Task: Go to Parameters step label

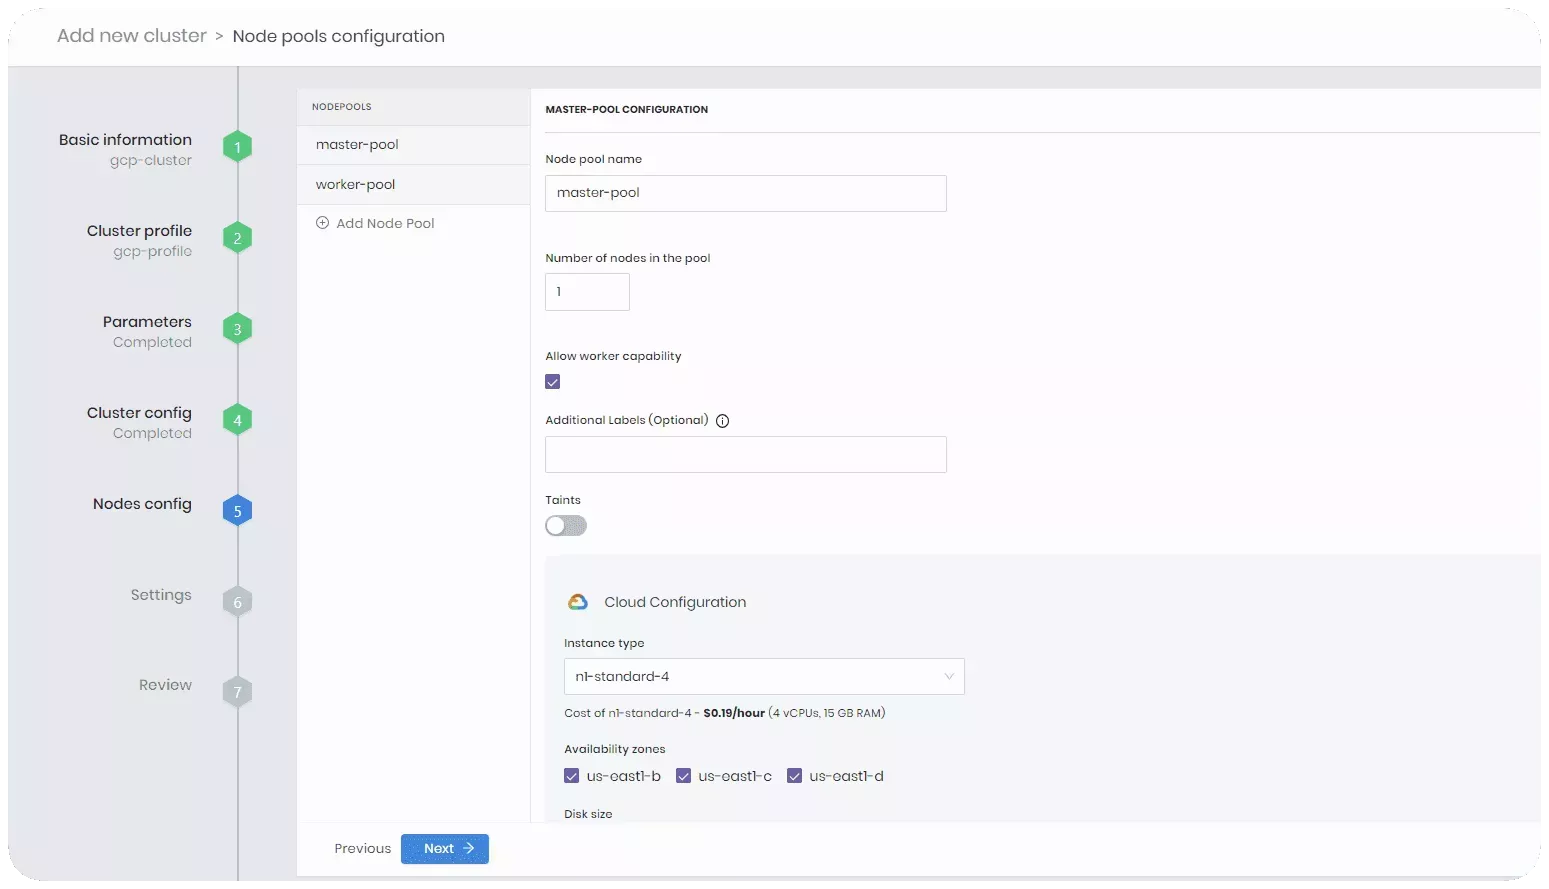Action: pos(147,322)
